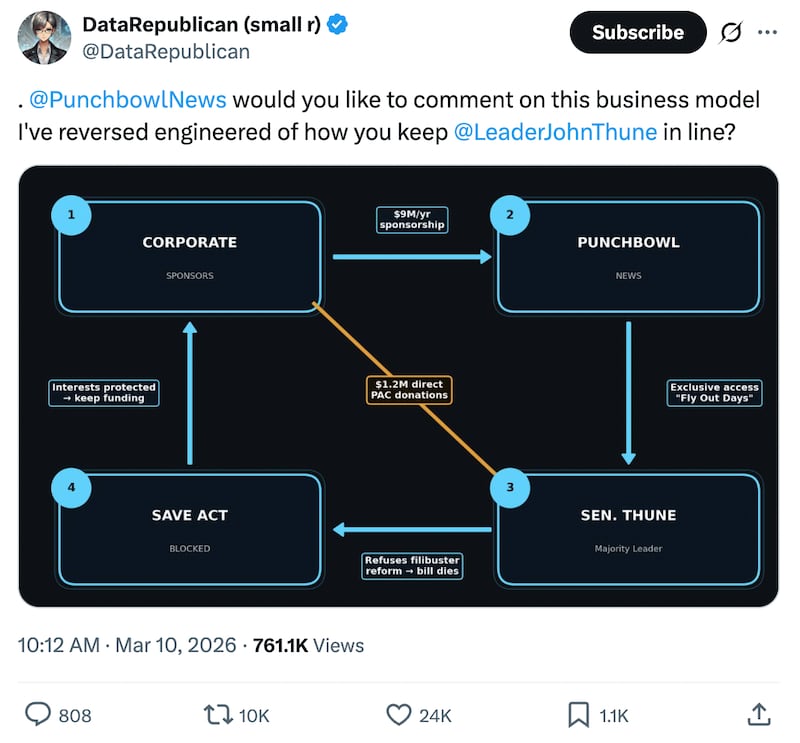Enlarge the business model diagram image

[398, 385]
